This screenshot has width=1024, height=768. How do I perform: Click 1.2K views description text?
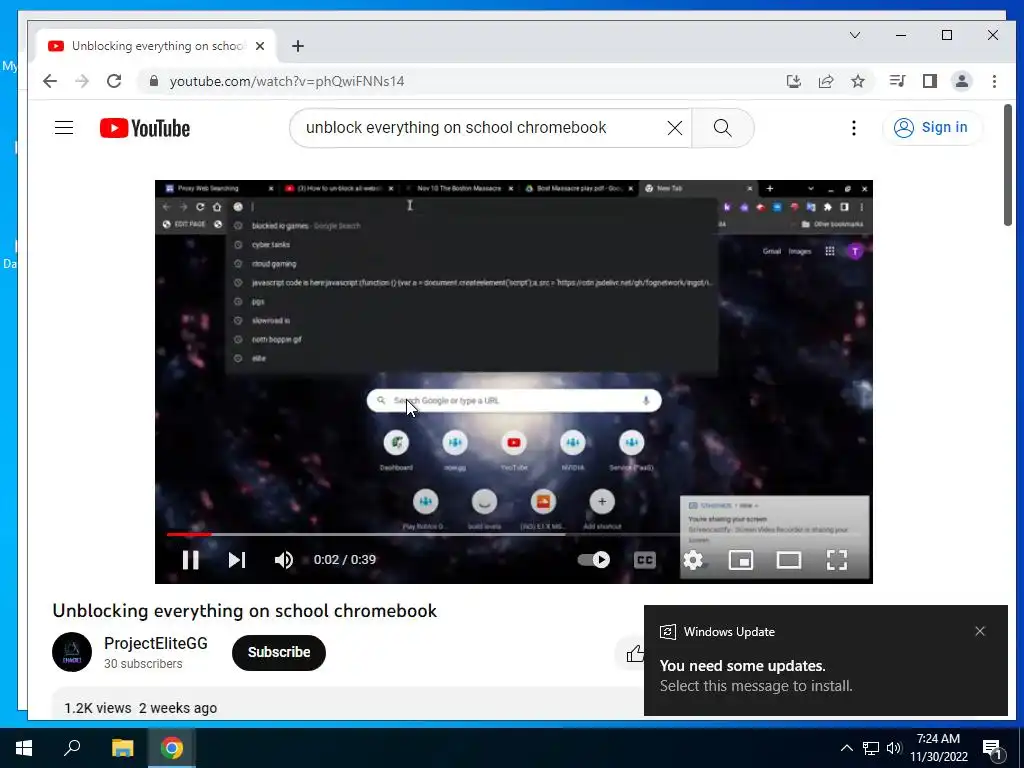pos(140,708)
